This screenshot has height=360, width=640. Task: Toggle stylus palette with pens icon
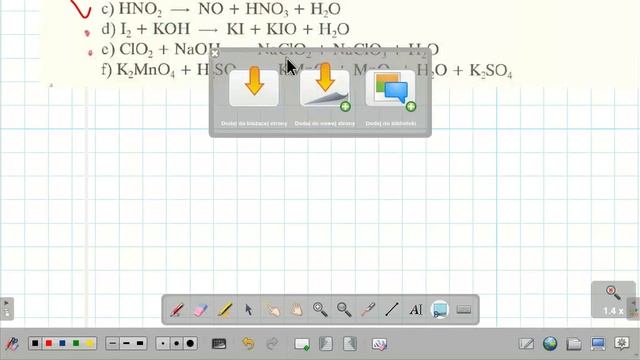(x=12, y=344)
